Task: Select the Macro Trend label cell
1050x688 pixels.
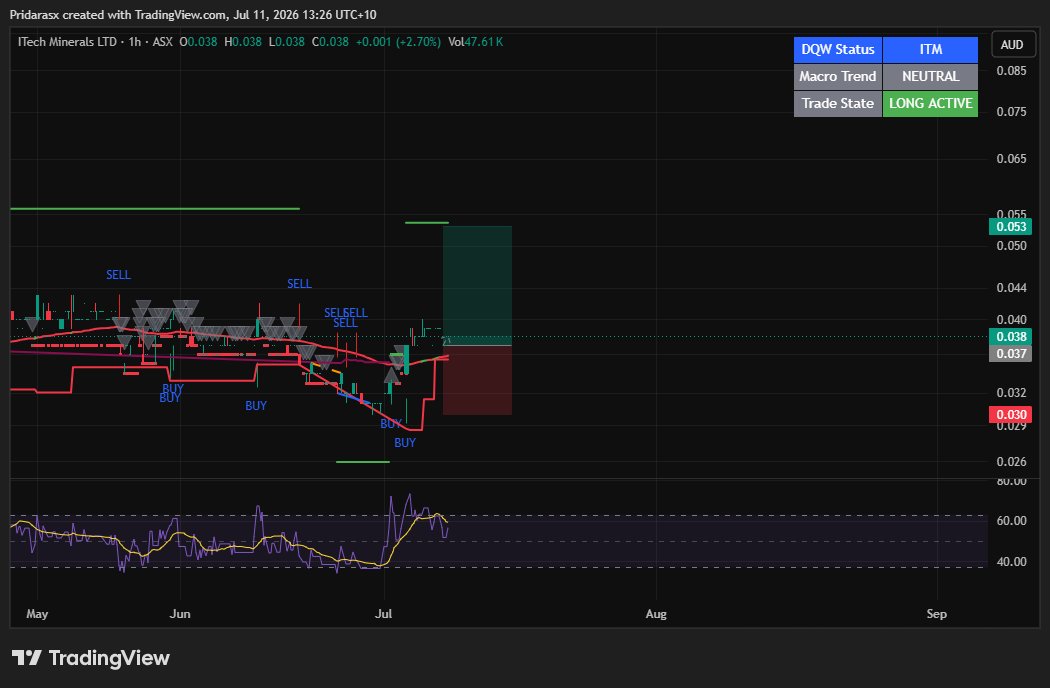Action: click(x=838, y=76)
